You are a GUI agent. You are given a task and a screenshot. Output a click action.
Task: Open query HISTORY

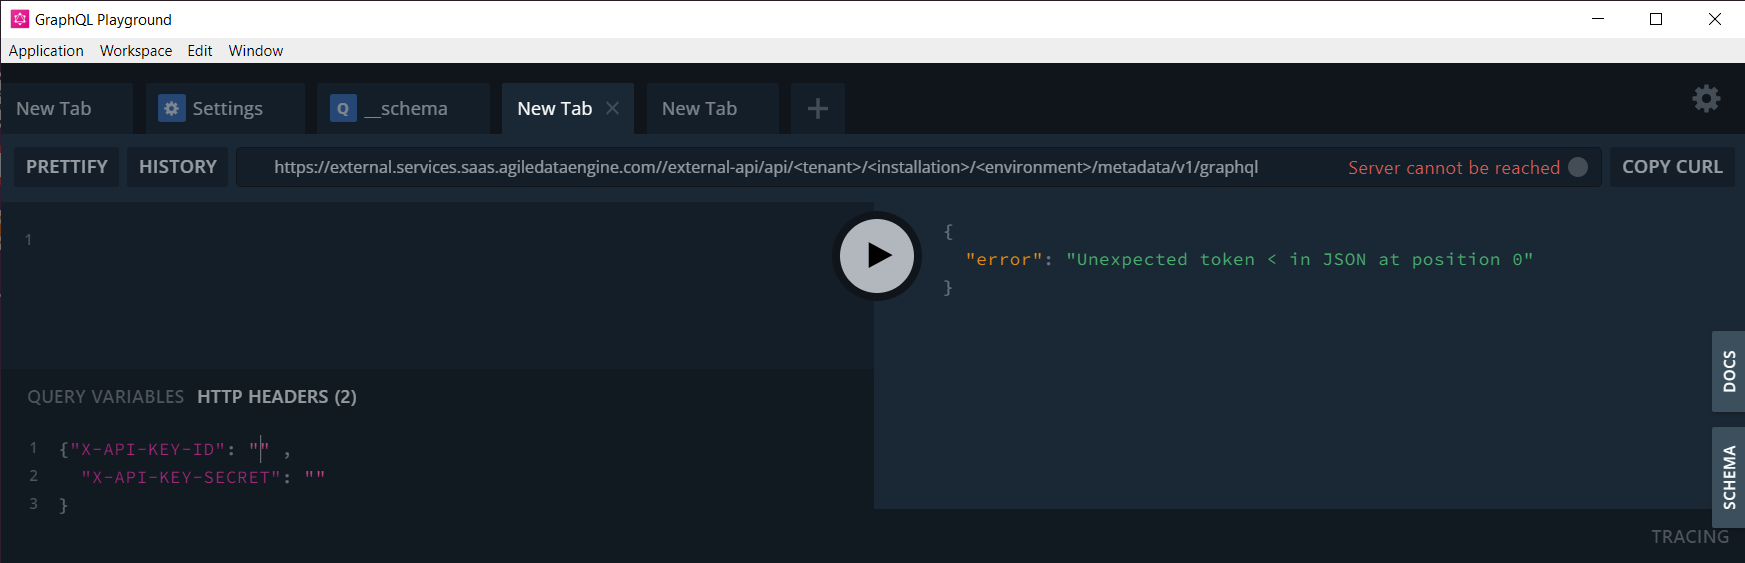178,167
